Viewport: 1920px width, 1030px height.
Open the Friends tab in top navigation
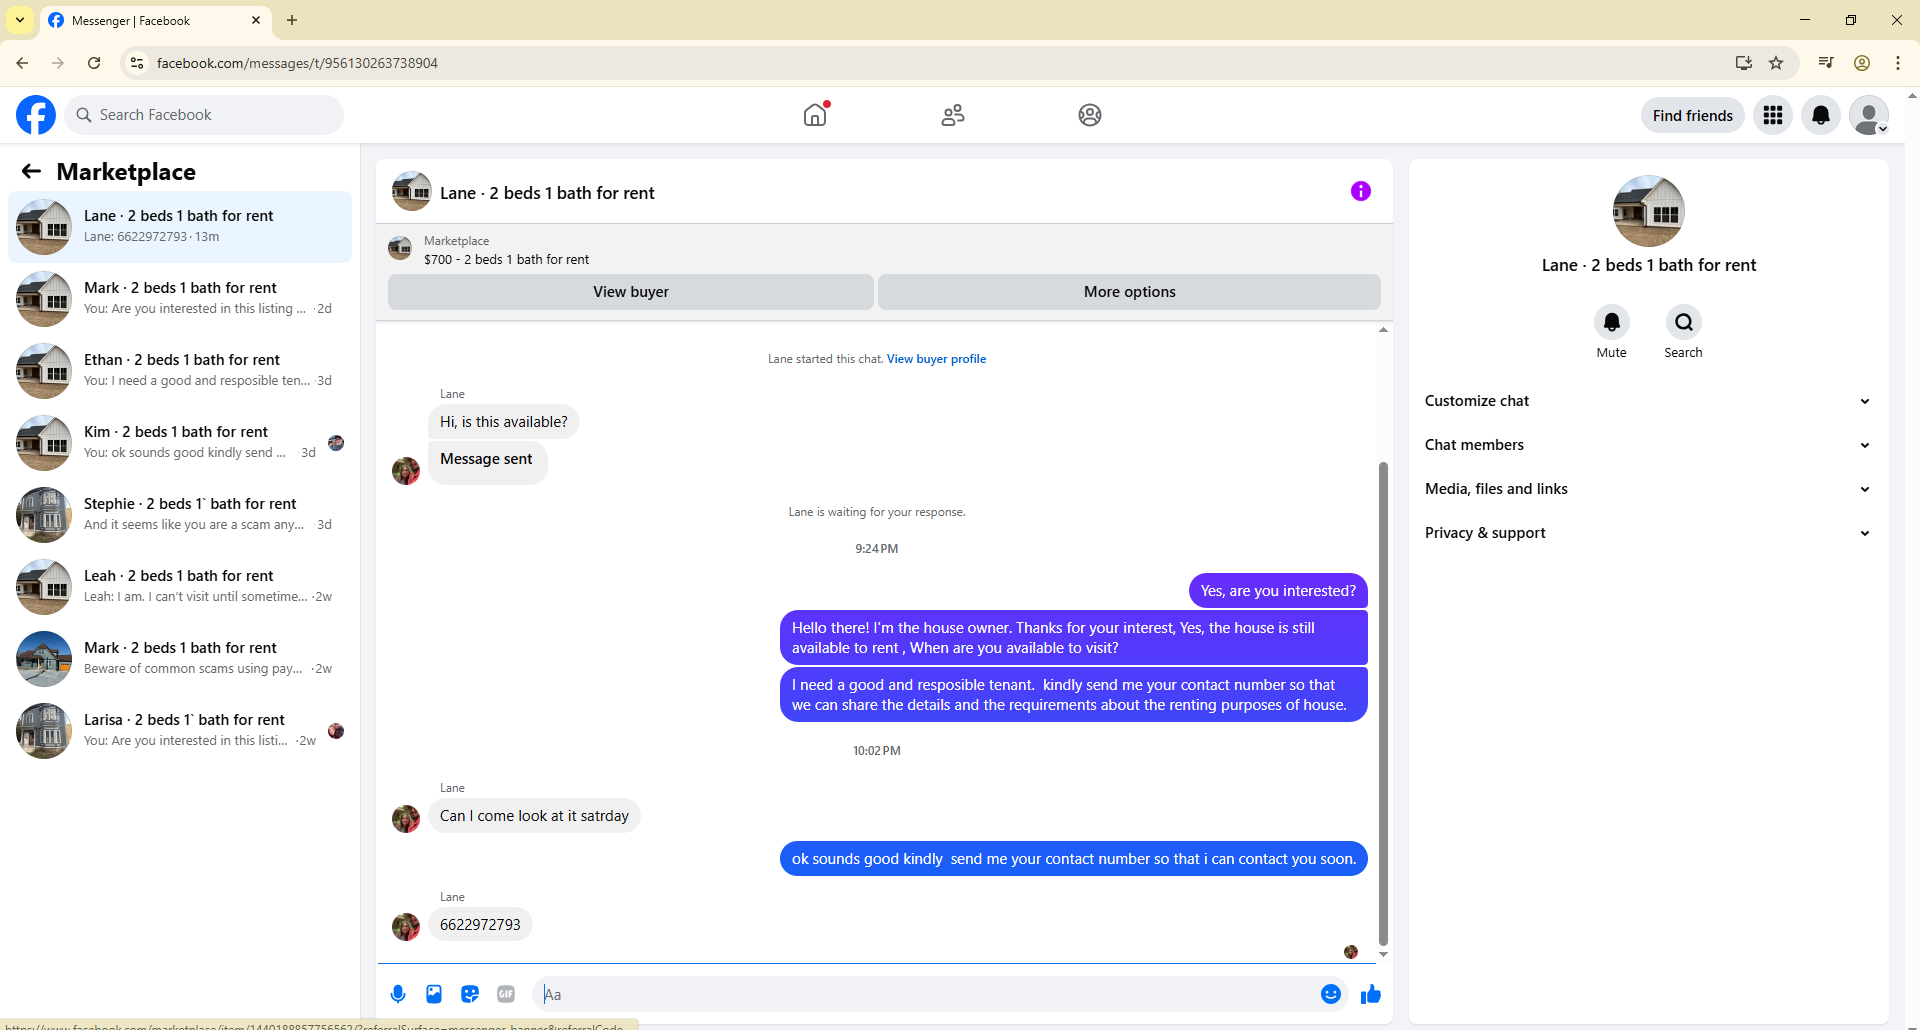[953, 115]
